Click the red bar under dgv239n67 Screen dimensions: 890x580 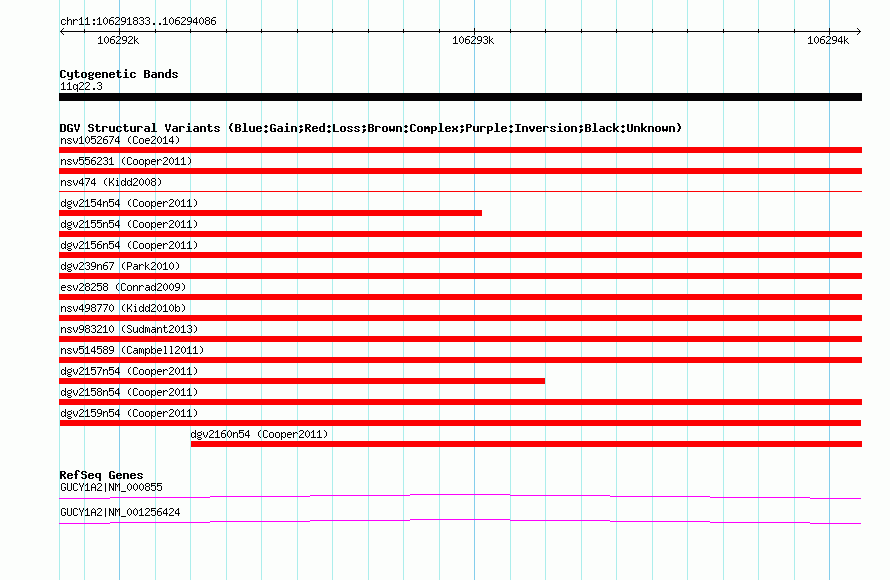[x=460, y=276]
